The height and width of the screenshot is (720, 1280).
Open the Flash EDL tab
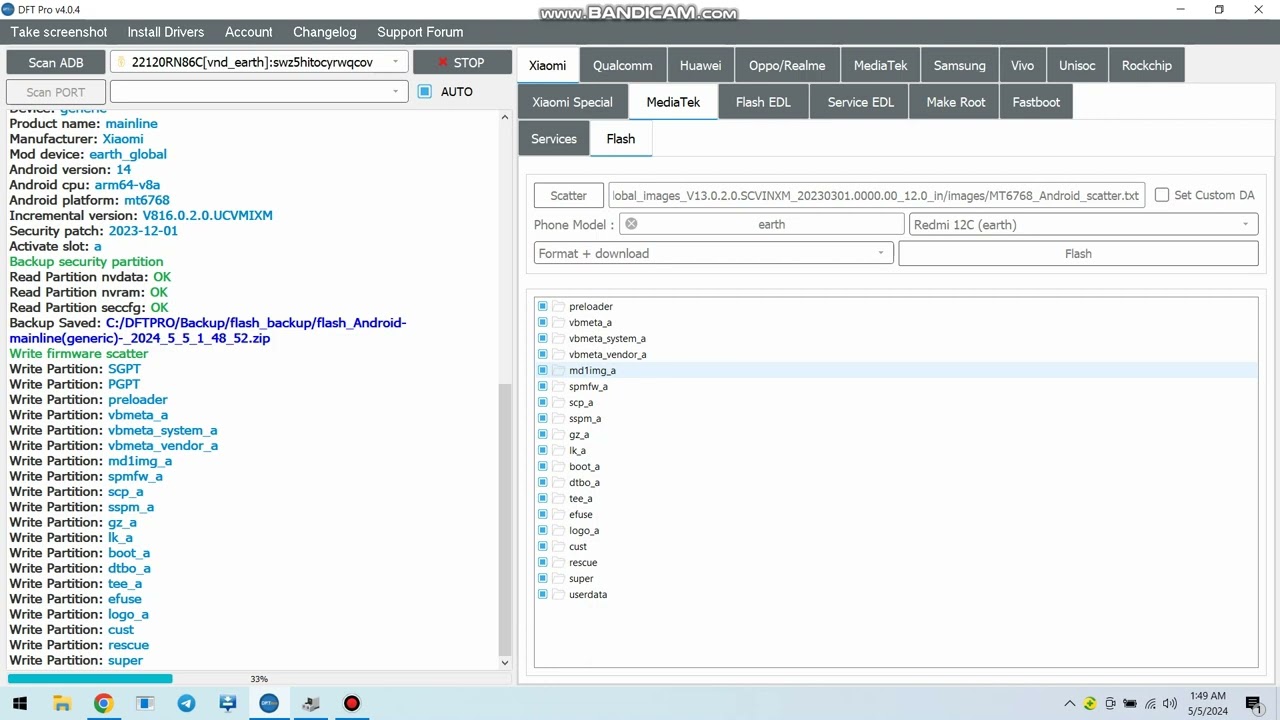point(763,102)
